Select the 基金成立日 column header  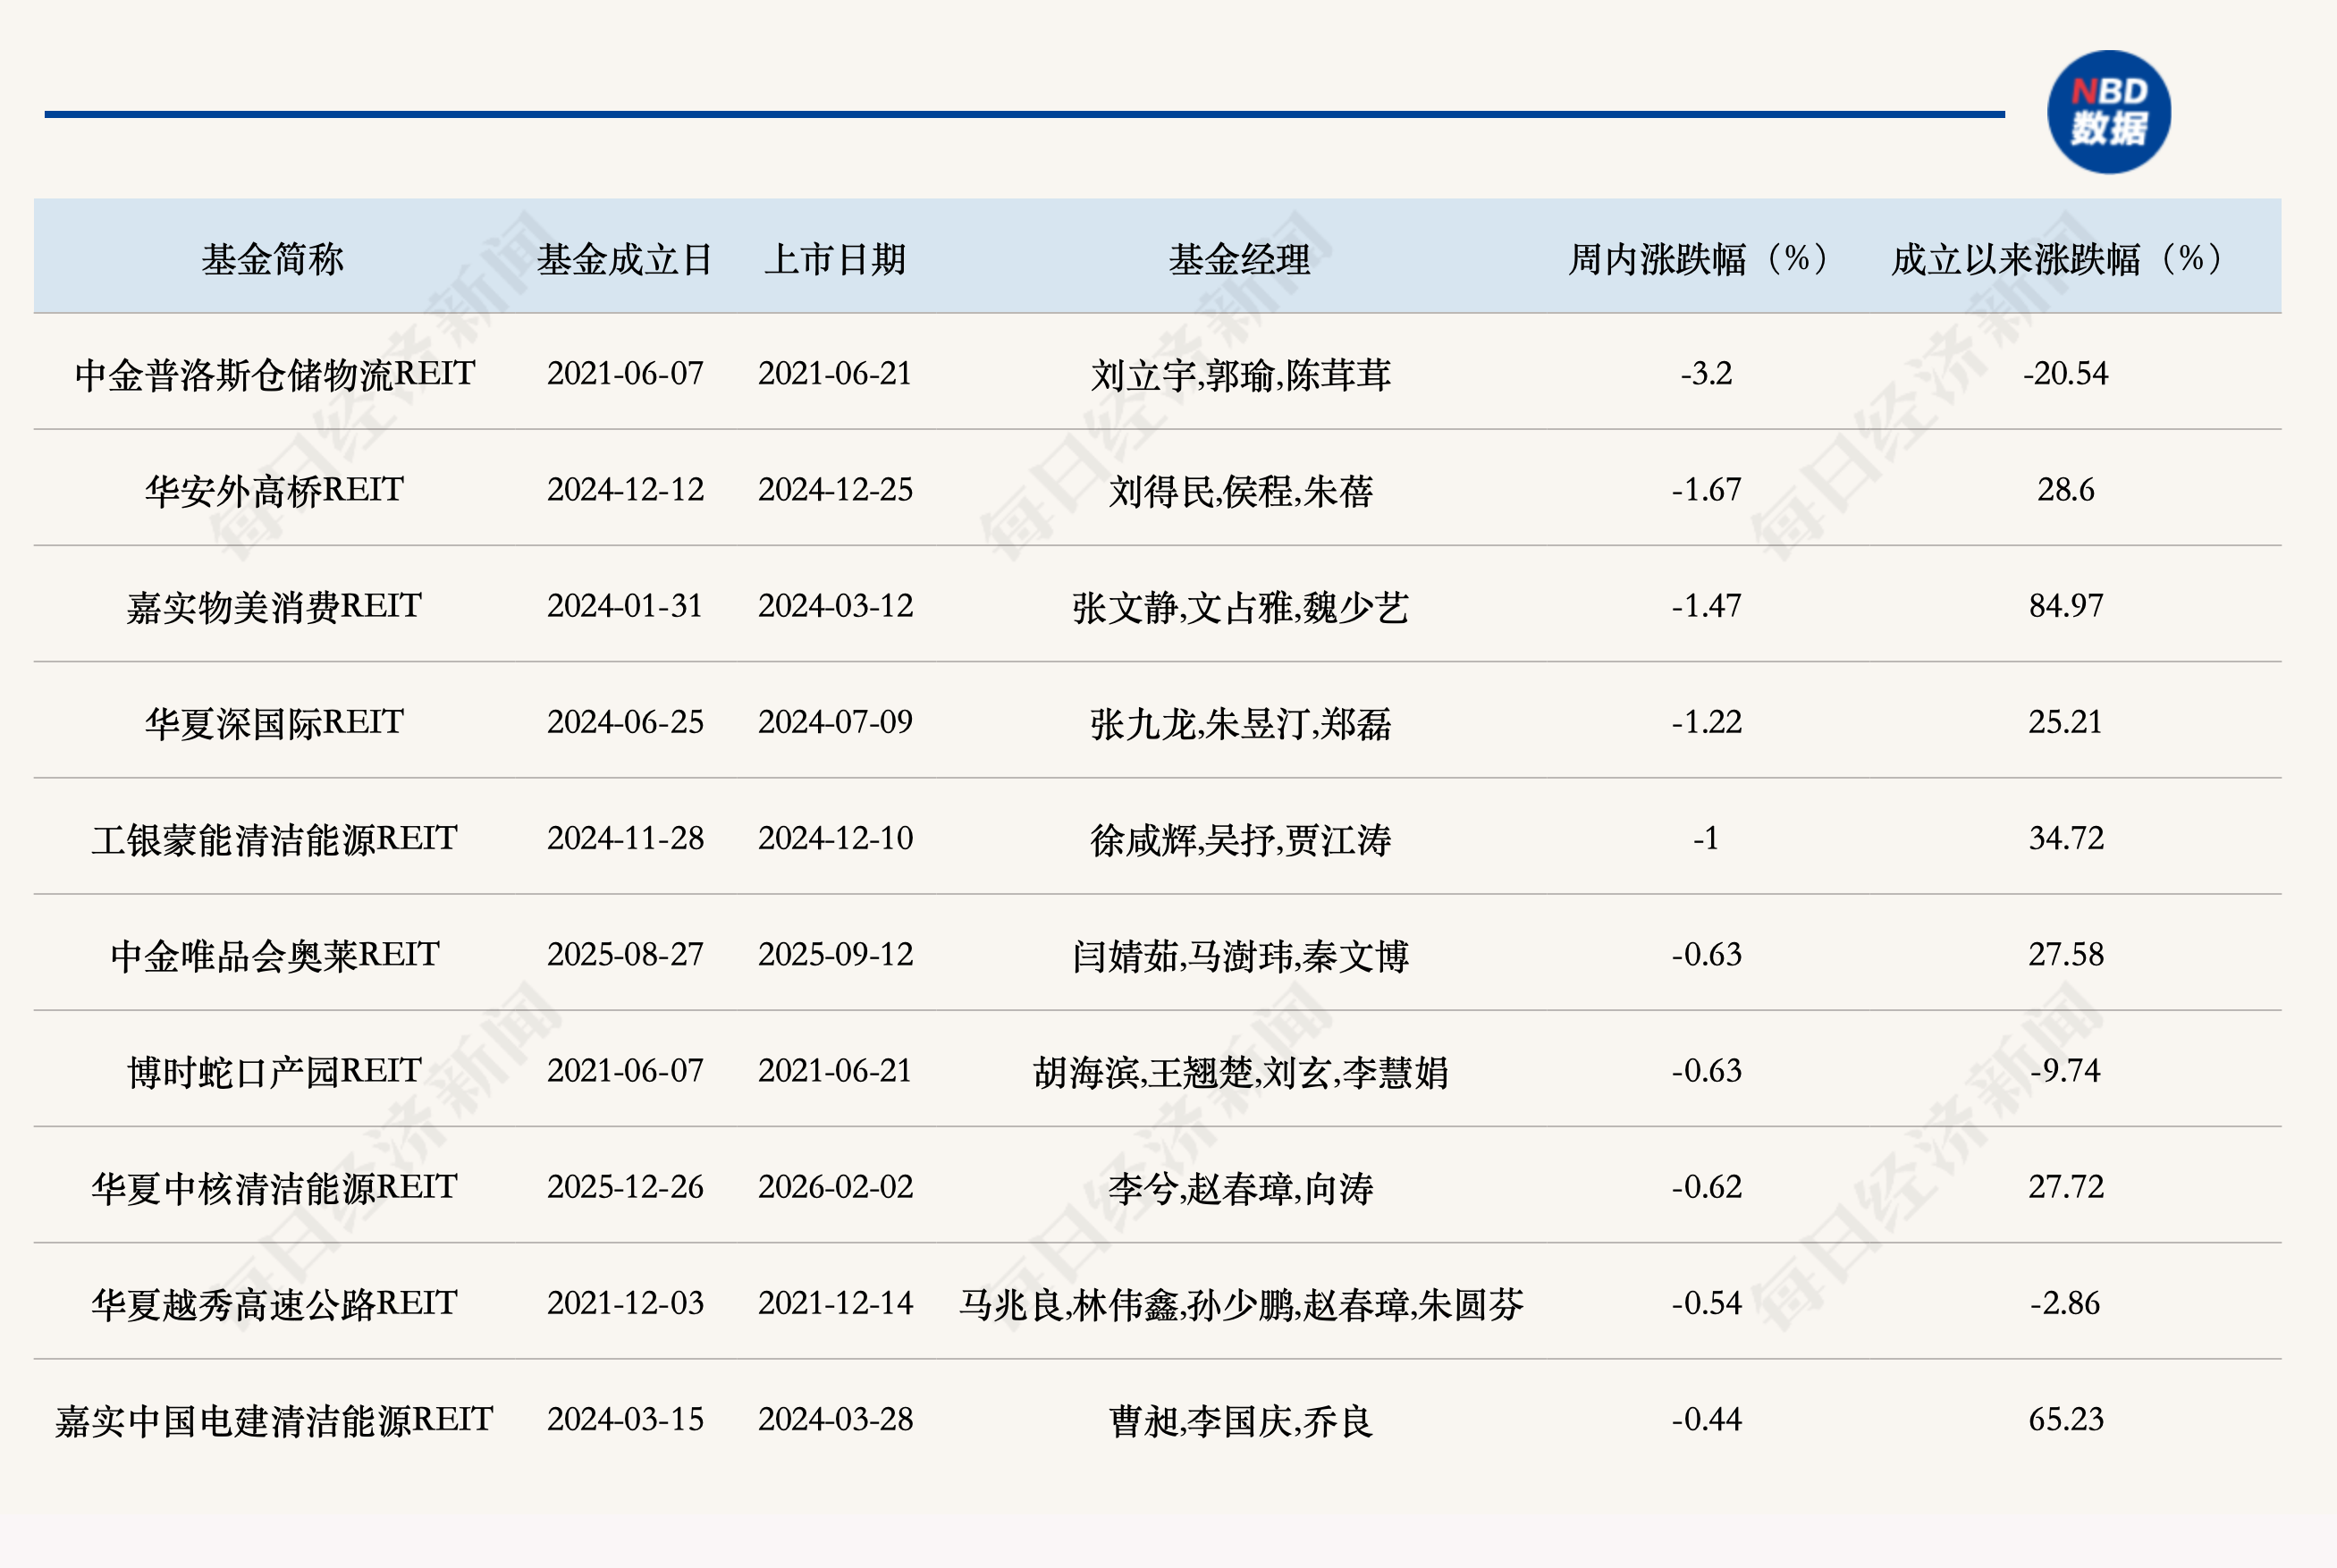[x=625, y=259]
